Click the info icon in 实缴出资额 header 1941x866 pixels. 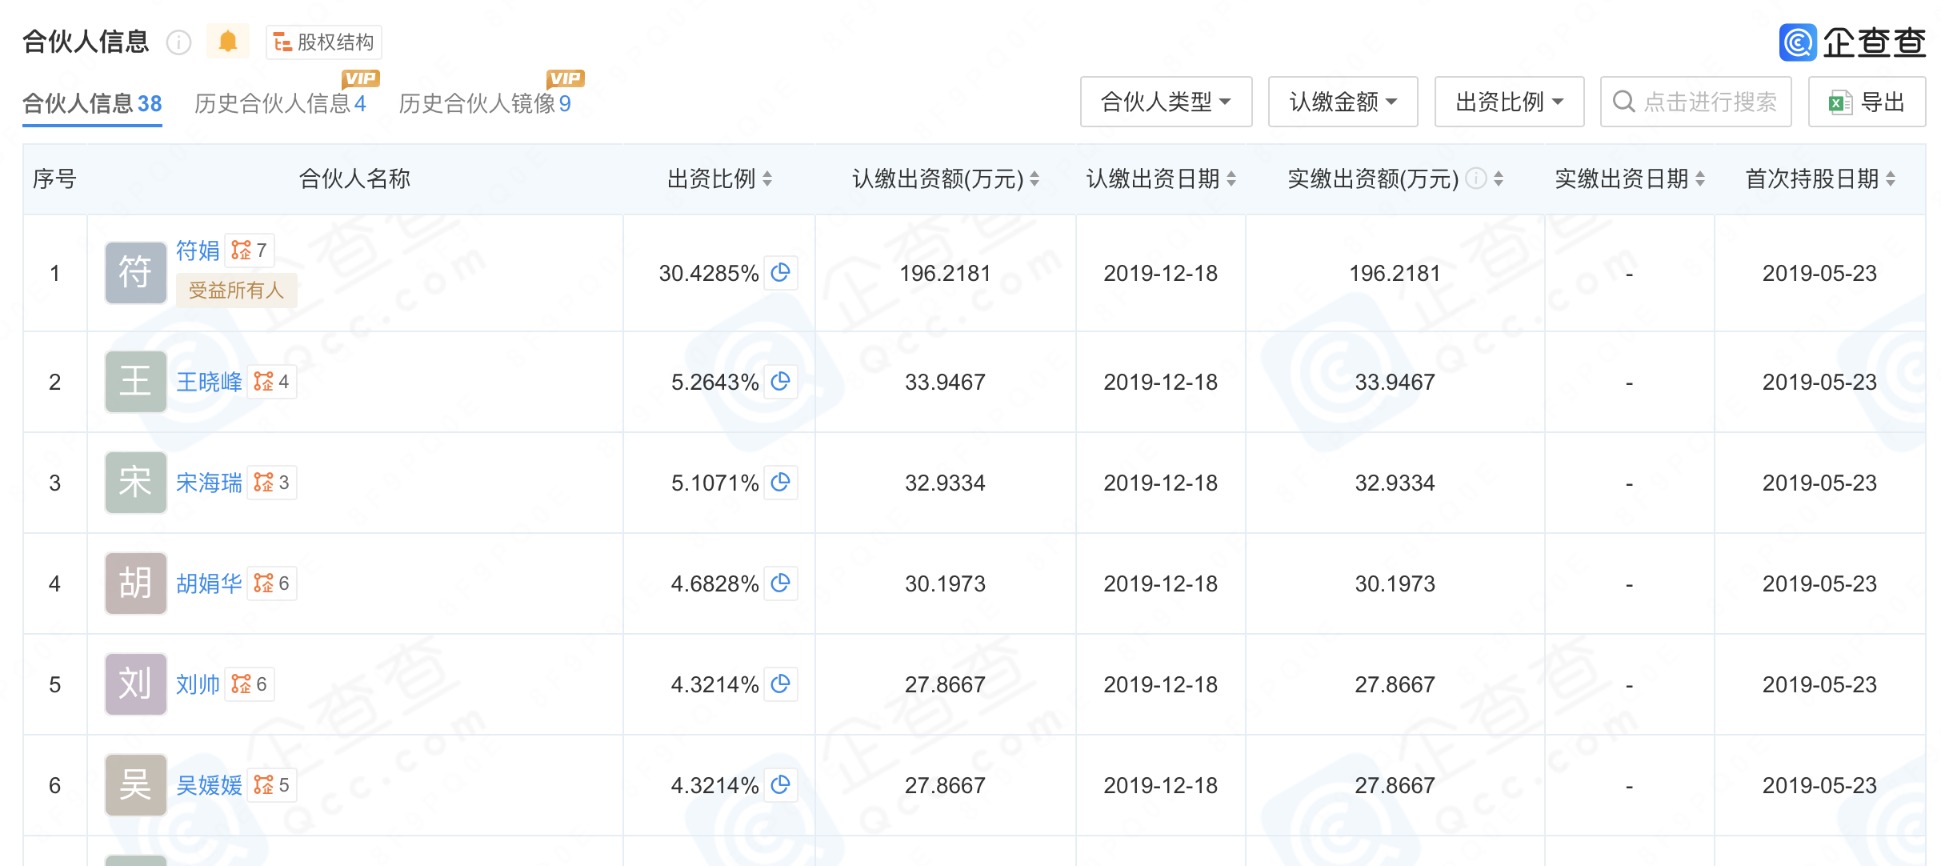tap(1475, 178)
